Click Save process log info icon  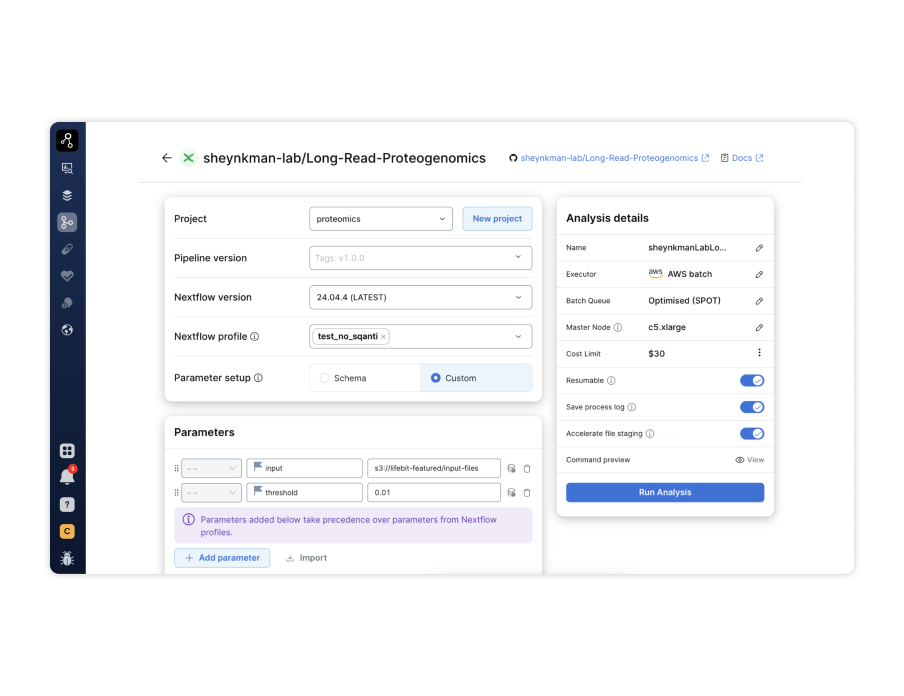click(632, 407)
